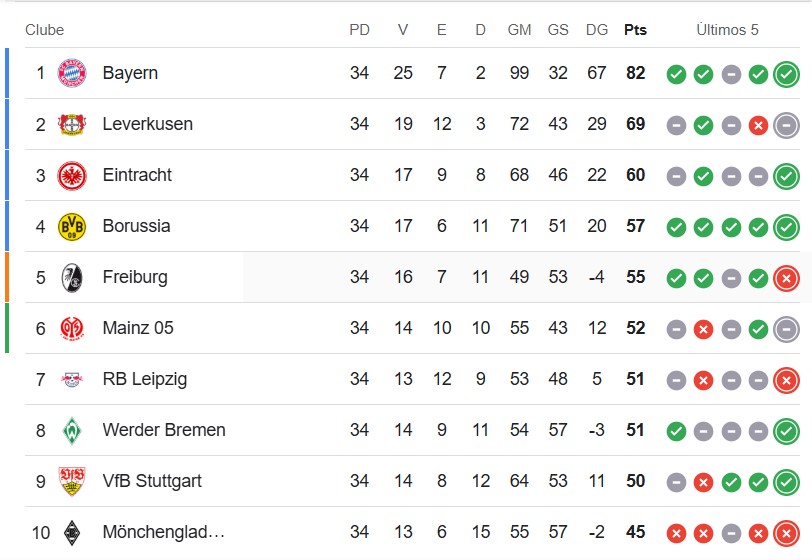
Task: Click the Werder Bremen green diamond crest
Action: [x=71, y=430]
